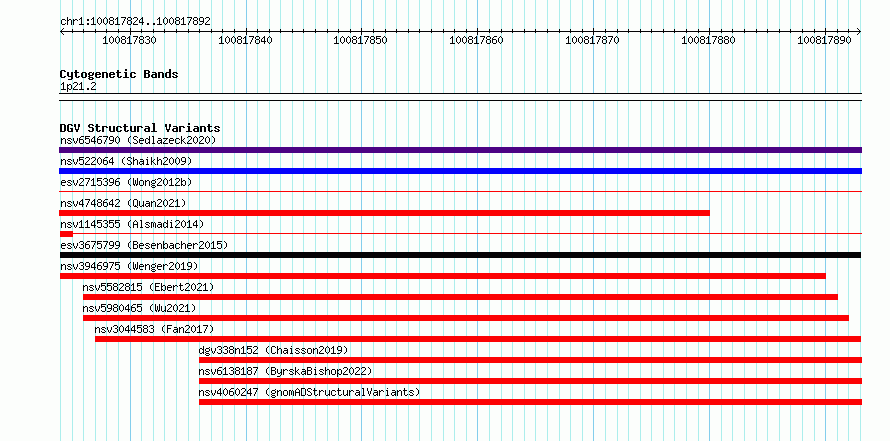Click ruler position 100817860
The image size is (890, 441).
click(477, 40)
